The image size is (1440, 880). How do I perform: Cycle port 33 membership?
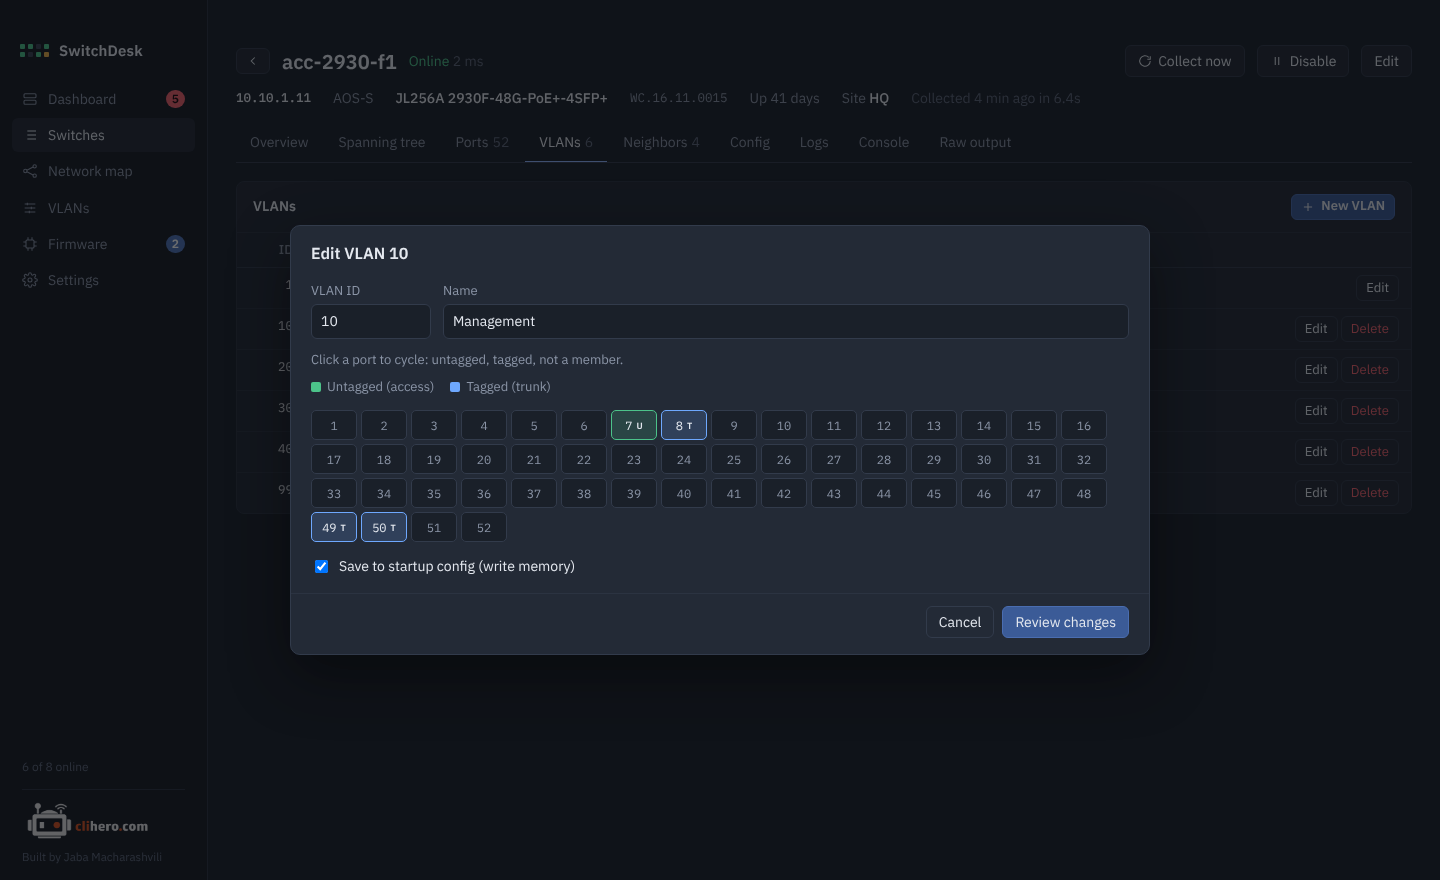pos(334,493)
